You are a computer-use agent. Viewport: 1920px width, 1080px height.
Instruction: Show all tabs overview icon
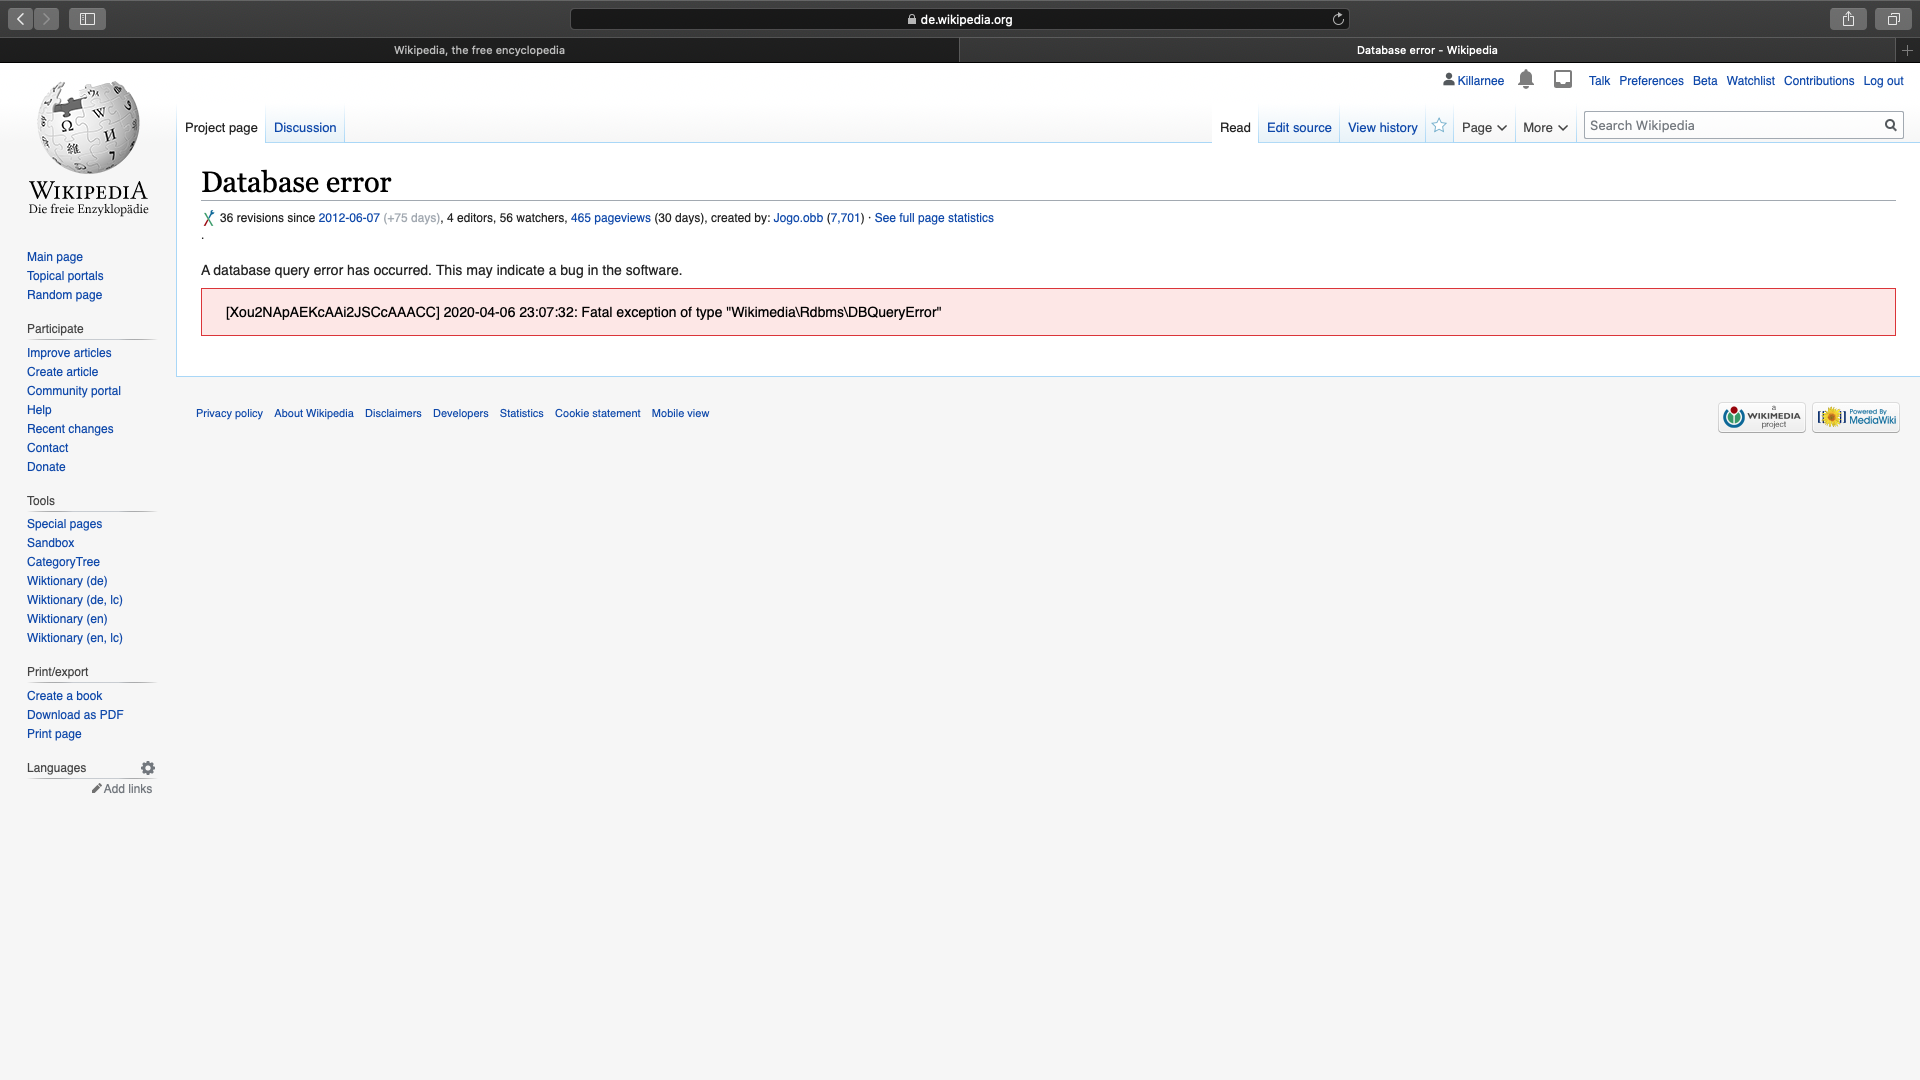click(x=1893, y=19)
